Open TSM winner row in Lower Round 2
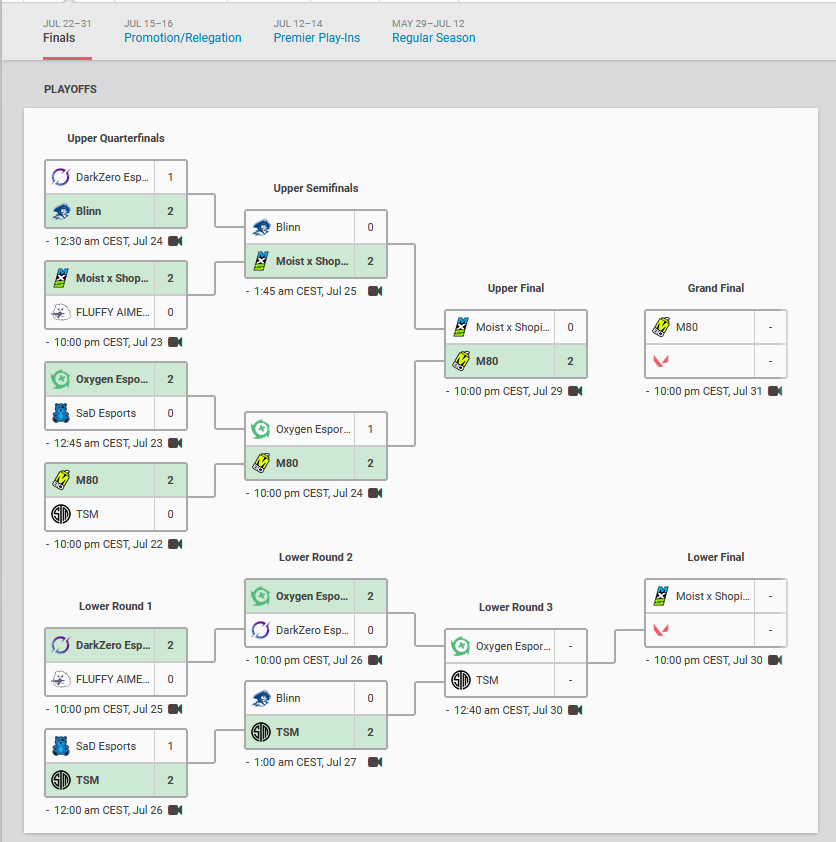This screenshot has height=842, width=836. pyautogui.click(x=316, y=732)
